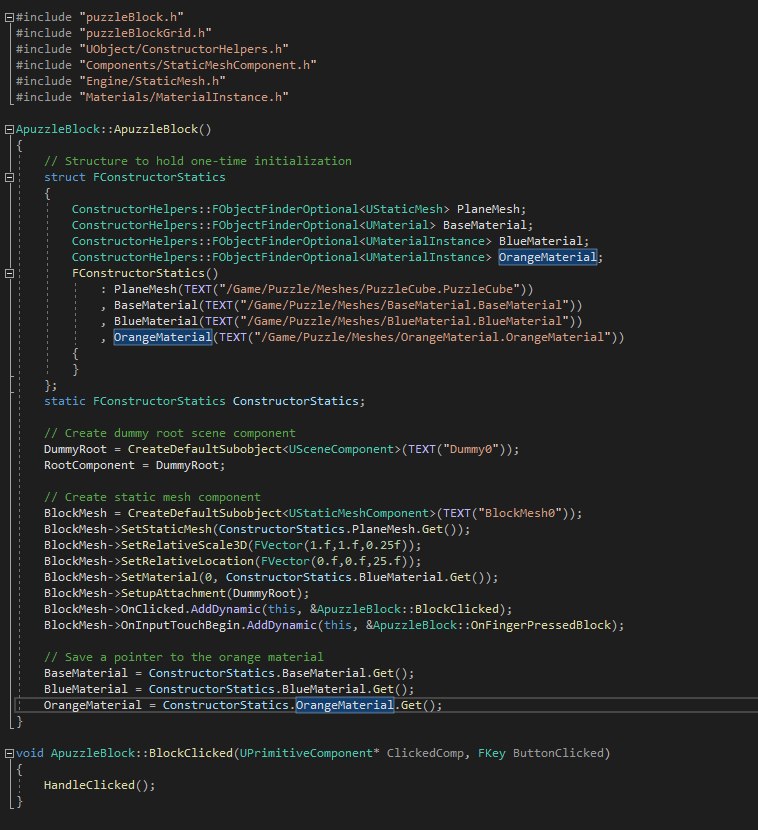Click the FKey parameter type
Viewport: 758px width, 830px height.
[492, 753]
